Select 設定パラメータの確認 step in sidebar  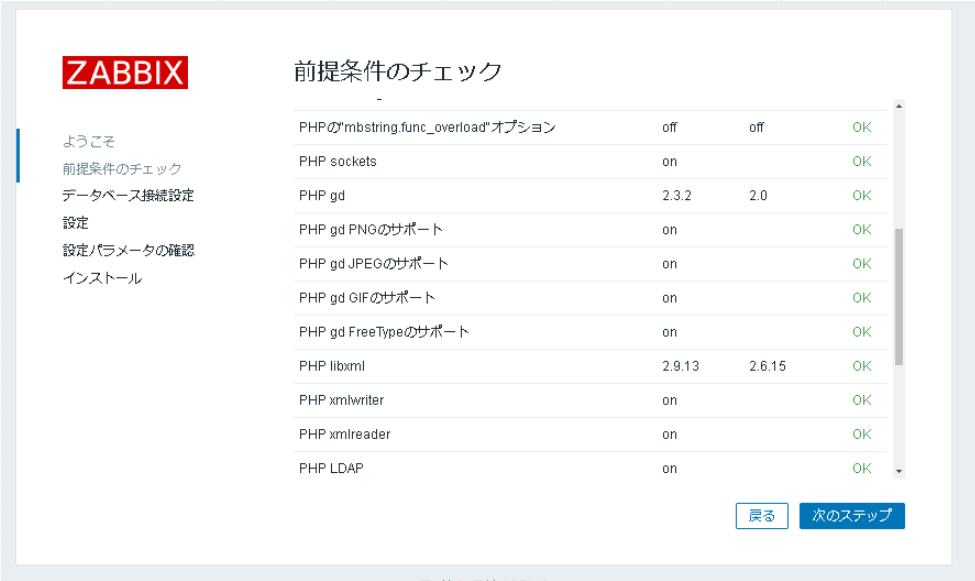point(129,250)
